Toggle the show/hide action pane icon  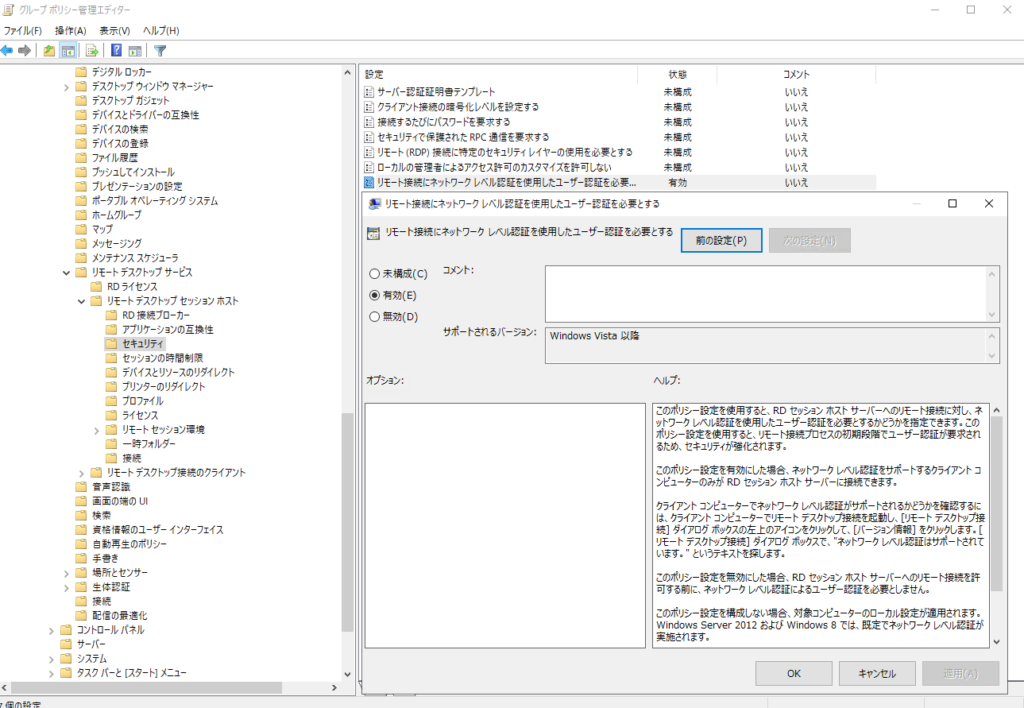[x=135, y=50]
